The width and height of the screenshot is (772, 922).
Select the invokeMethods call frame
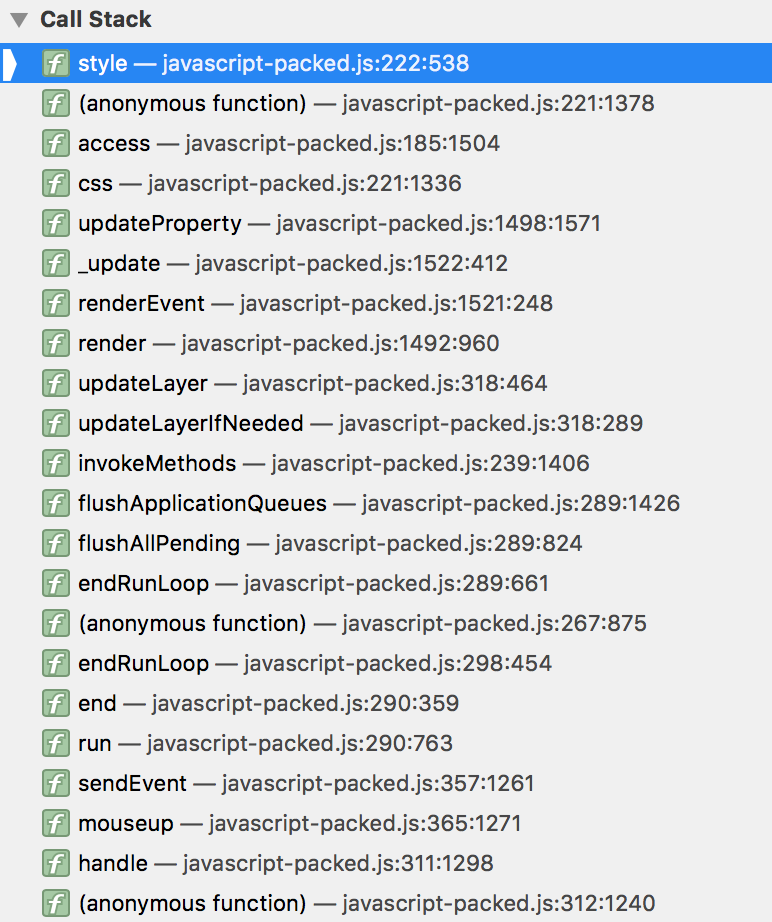(333, 464)
